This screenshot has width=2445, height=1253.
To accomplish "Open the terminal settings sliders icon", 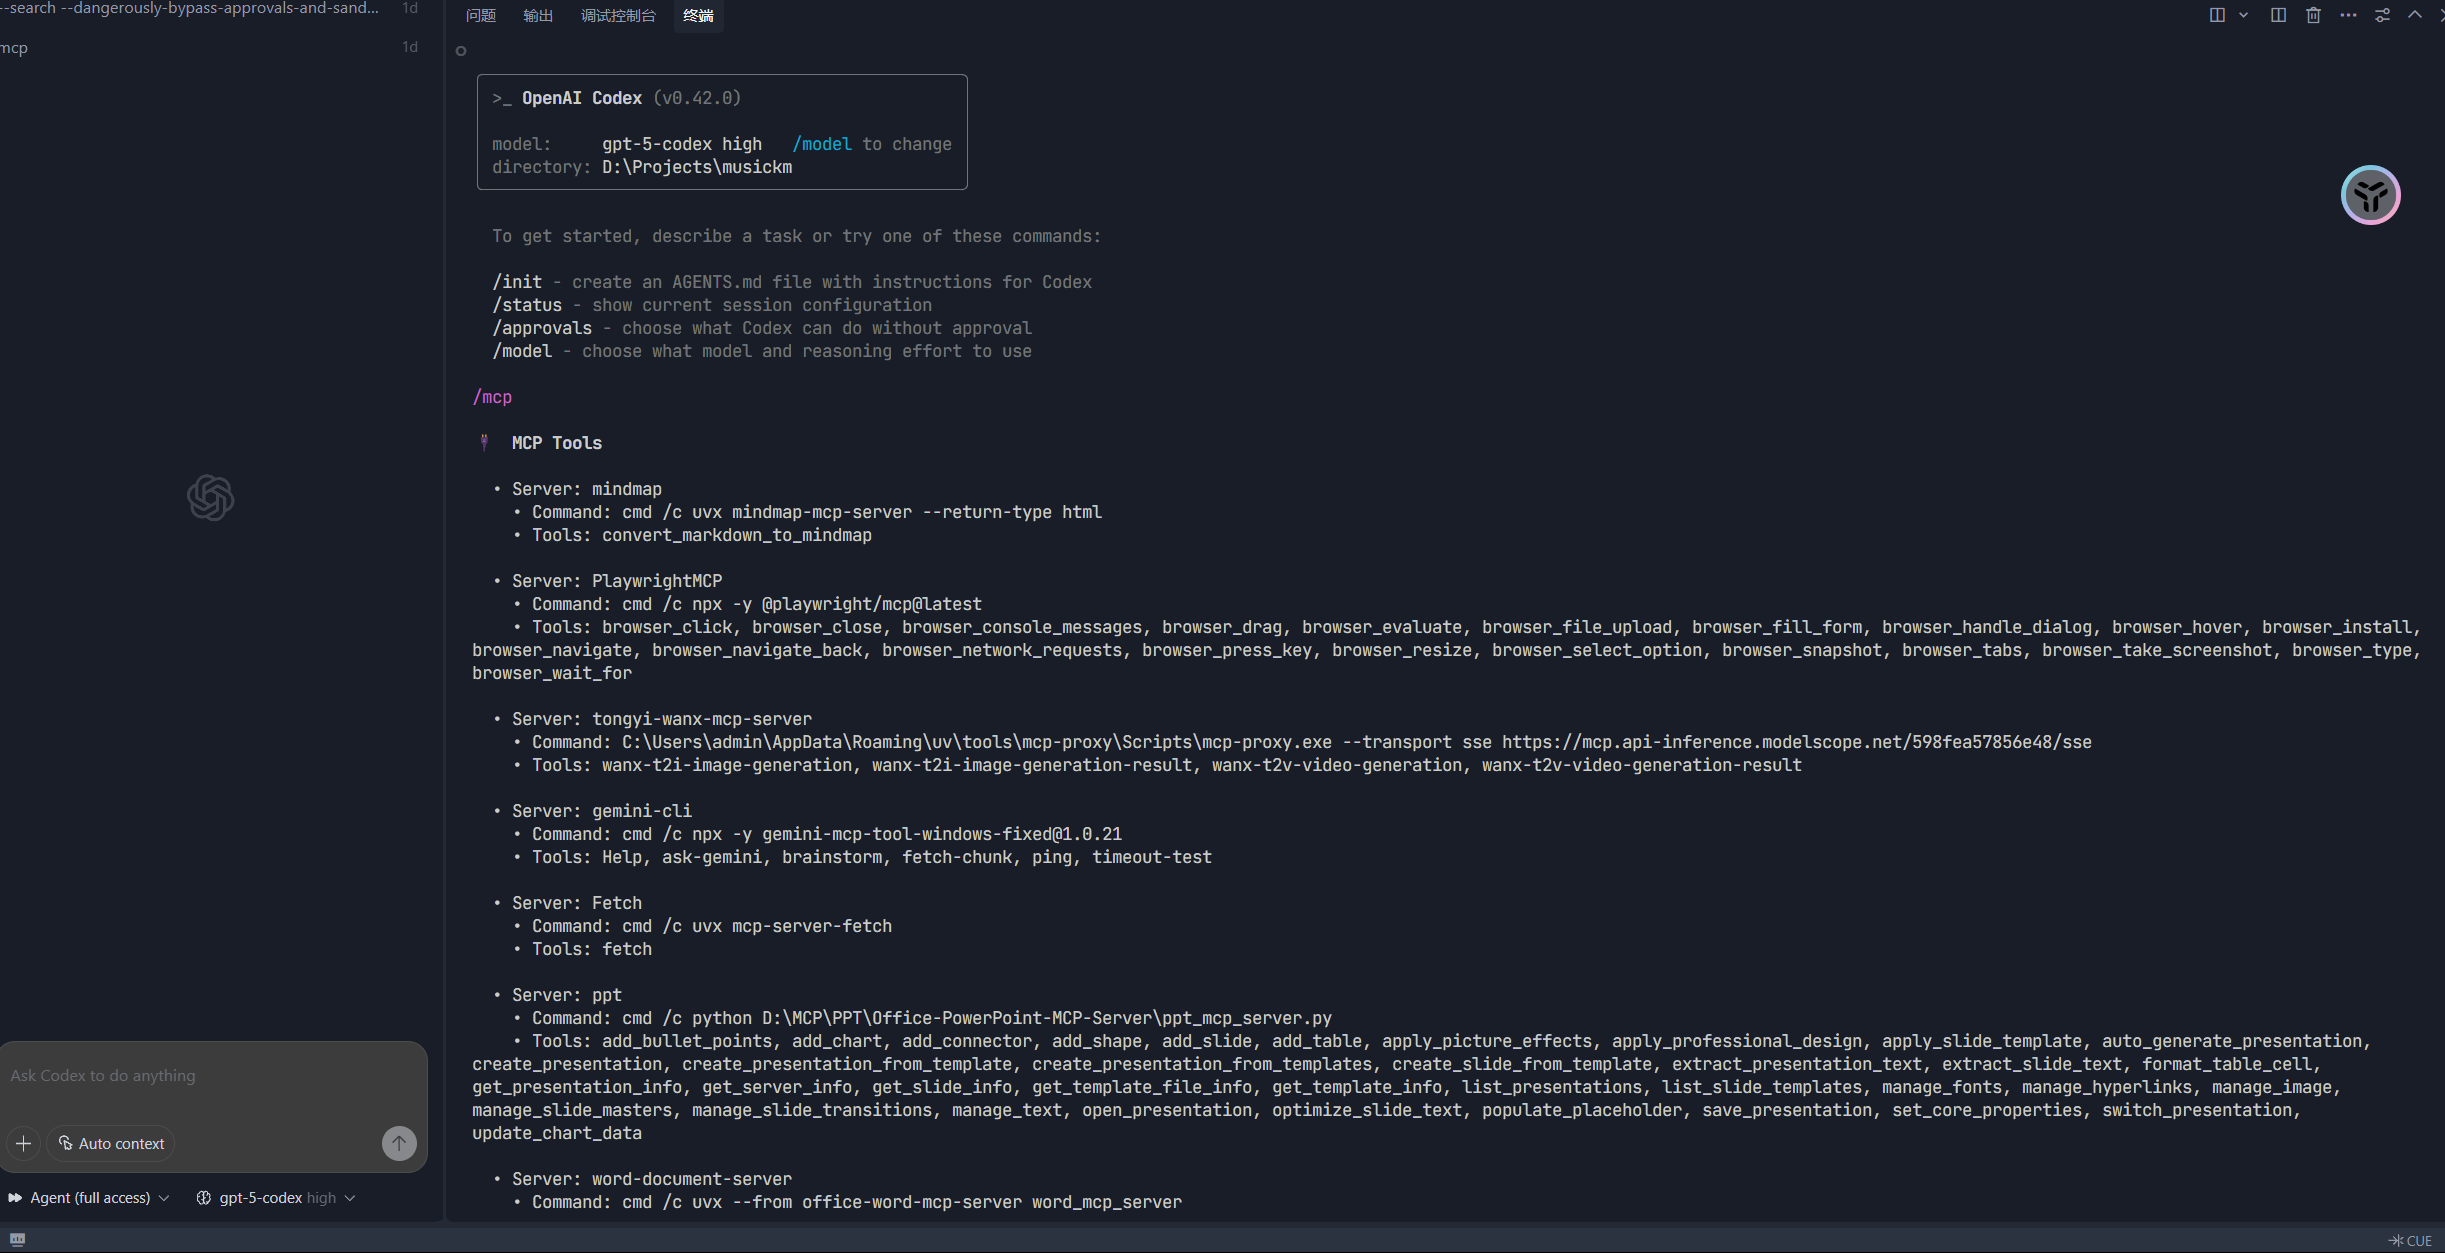I will click(2382, 15).
